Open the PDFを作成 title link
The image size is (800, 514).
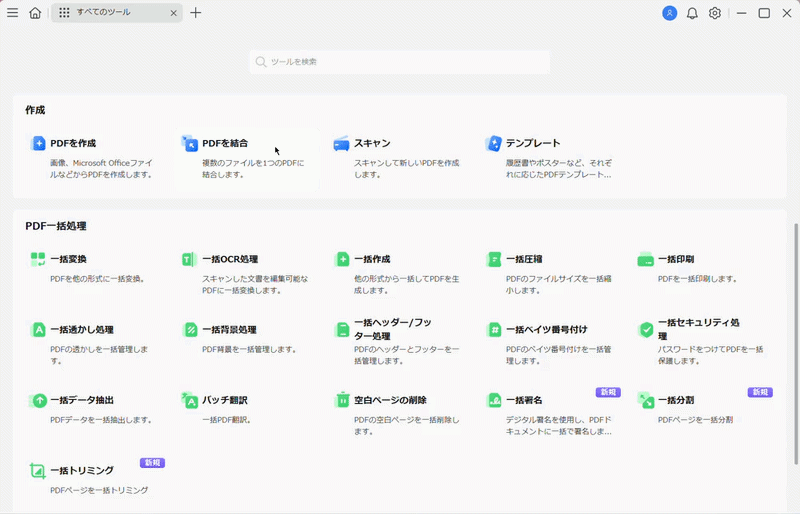pyautogui.click(x=73, y=143)
